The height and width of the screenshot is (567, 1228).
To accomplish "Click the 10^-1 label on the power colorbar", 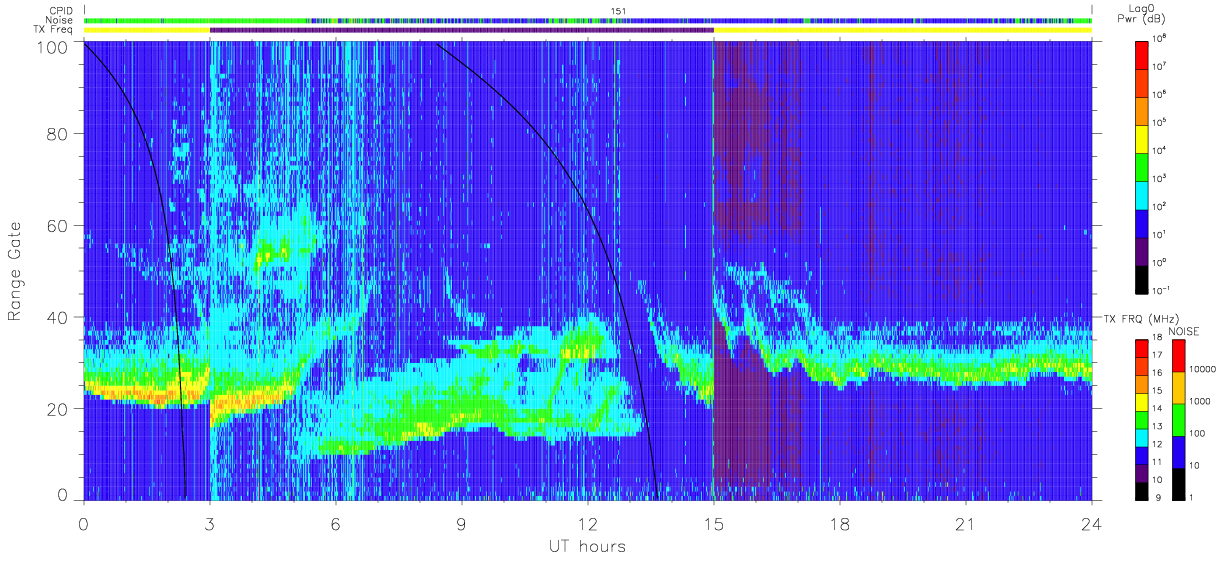I will [x=1161, y=290].
